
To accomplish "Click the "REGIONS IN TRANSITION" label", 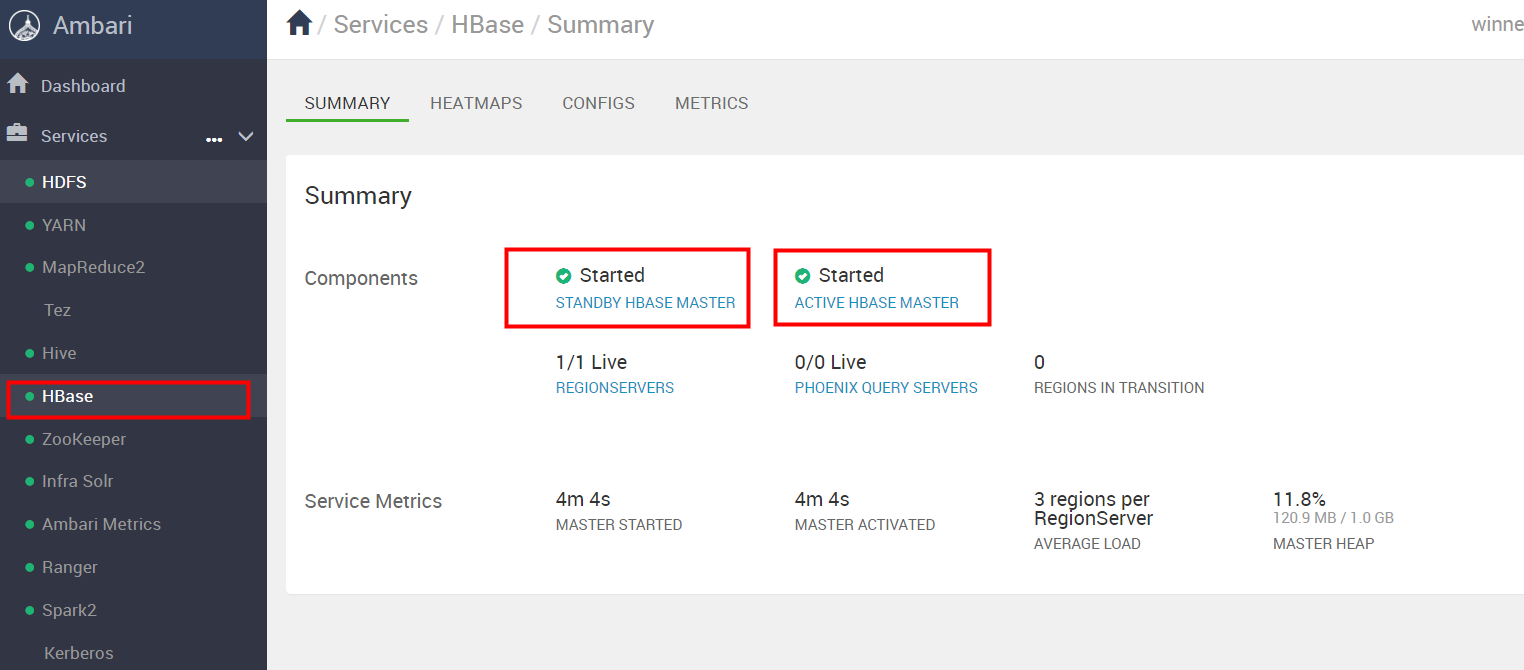I will point(1119,388).
